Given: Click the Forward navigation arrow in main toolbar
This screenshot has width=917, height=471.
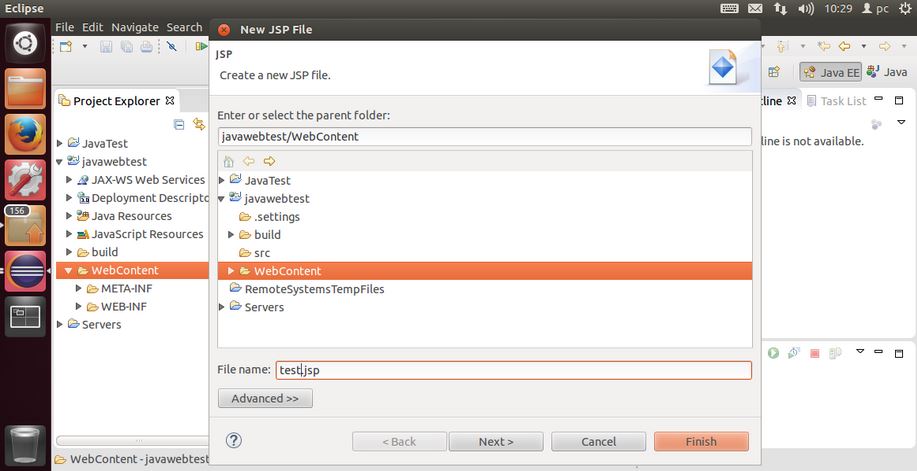Looking at the screenshot, I should point(885,46).
